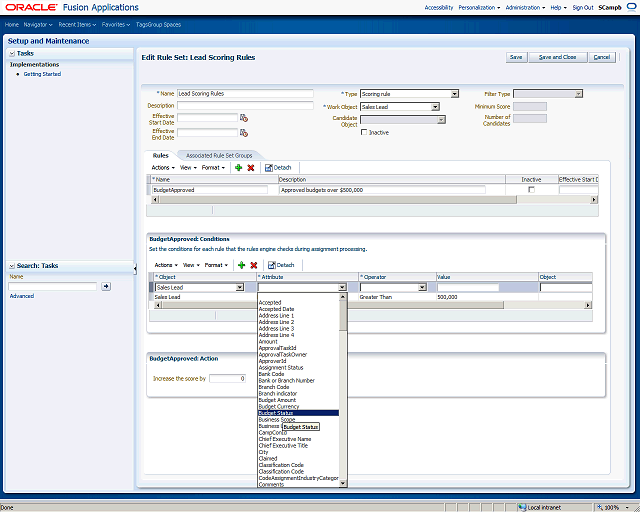Image resolution: width=640 pixels, height=512 pixels.
Task: Click the BudgetApproved rule name field
Action: (210, 189)
